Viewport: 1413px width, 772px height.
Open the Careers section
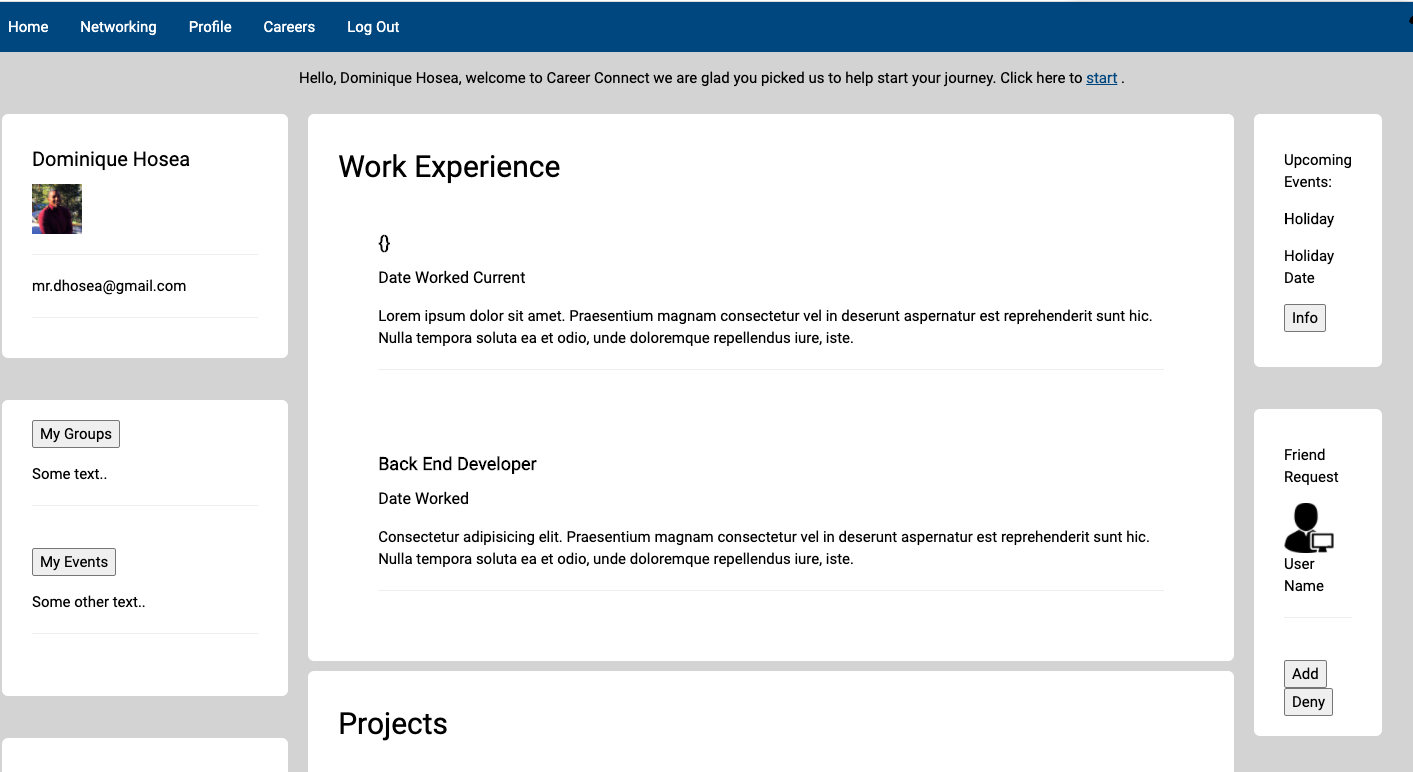[289, 27]
